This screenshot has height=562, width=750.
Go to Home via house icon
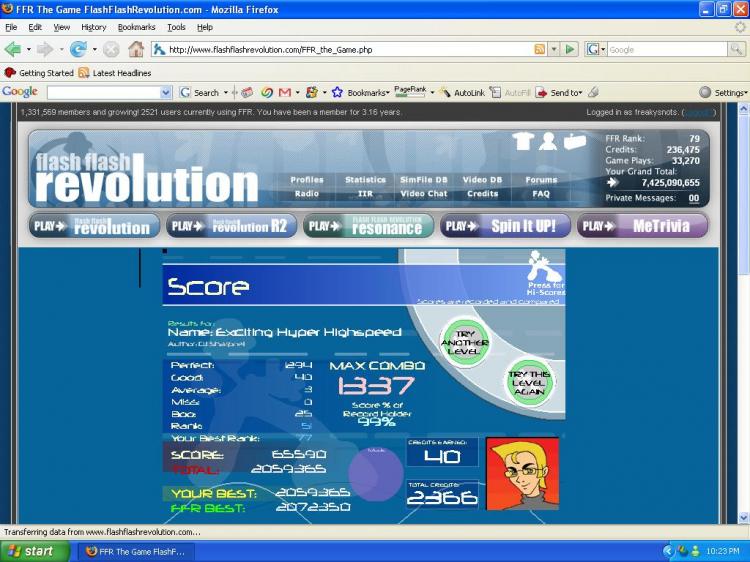click(136, 49)
